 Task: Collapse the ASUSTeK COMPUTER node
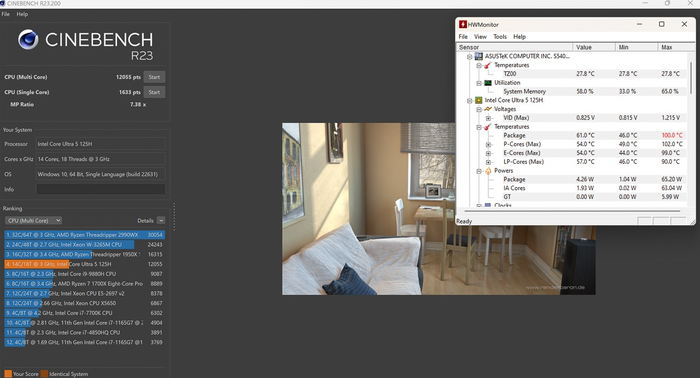[x=470, y=57]
